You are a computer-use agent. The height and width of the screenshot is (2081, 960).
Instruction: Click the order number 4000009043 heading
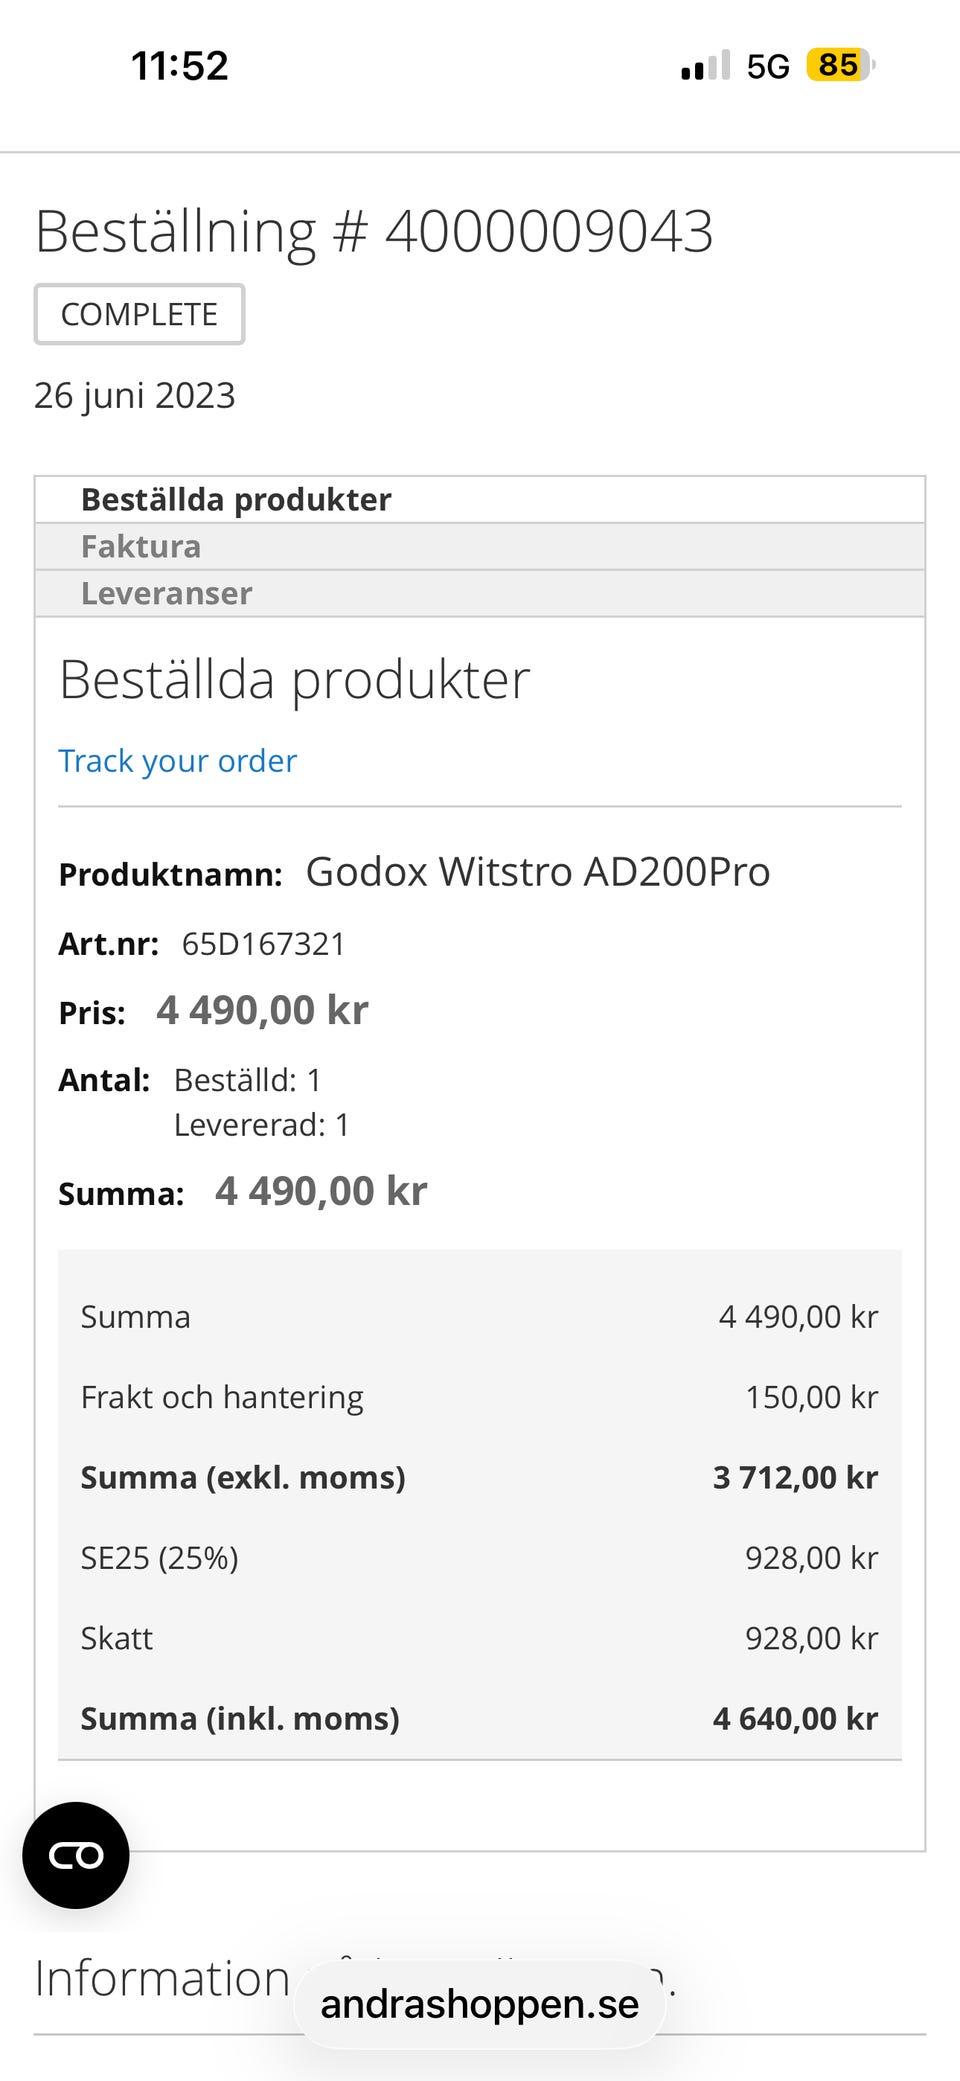point(374,232)
